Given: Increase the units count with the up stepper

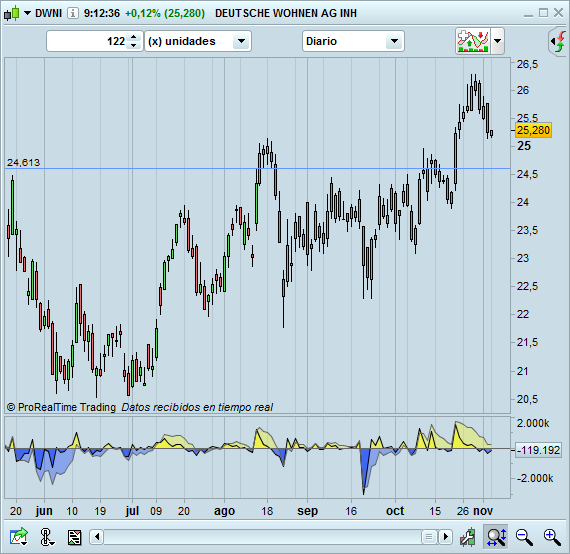Looking at the screenshot, I should coord(134,37).
